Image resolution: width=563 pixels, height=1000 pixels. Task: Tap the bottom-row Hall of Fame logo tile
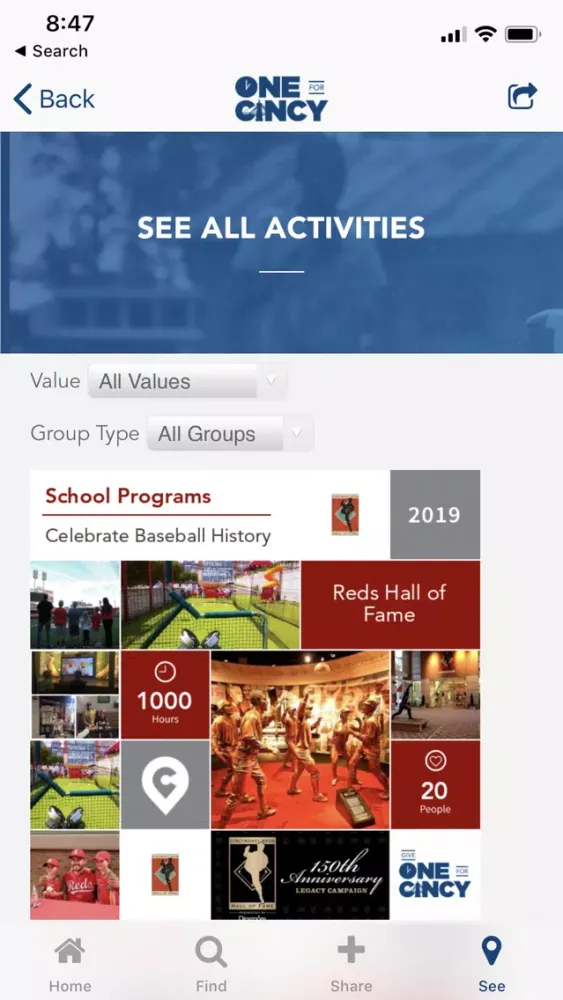(x=165, y=875)
